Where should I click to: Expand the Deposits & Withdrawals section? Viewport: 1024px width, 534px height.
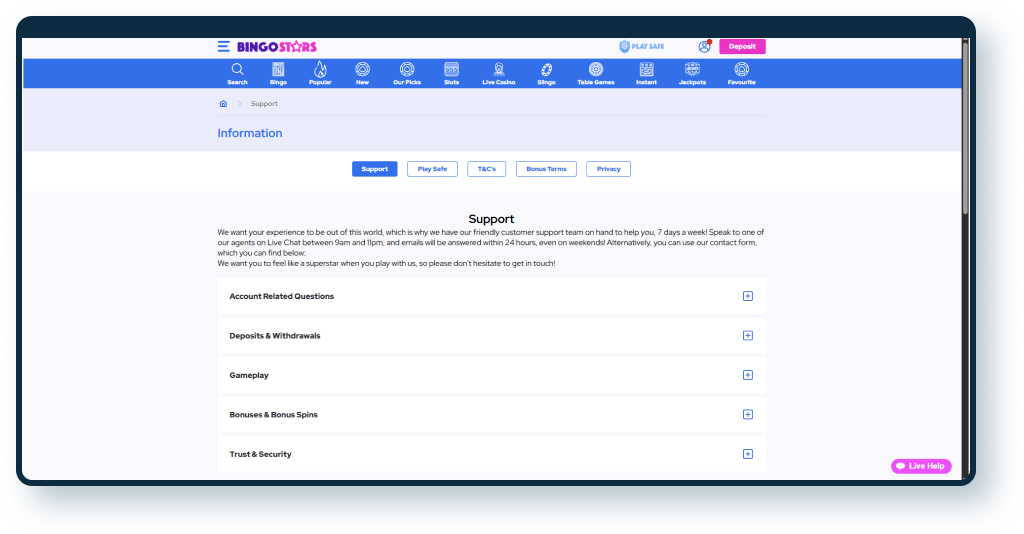pos(747,336)
